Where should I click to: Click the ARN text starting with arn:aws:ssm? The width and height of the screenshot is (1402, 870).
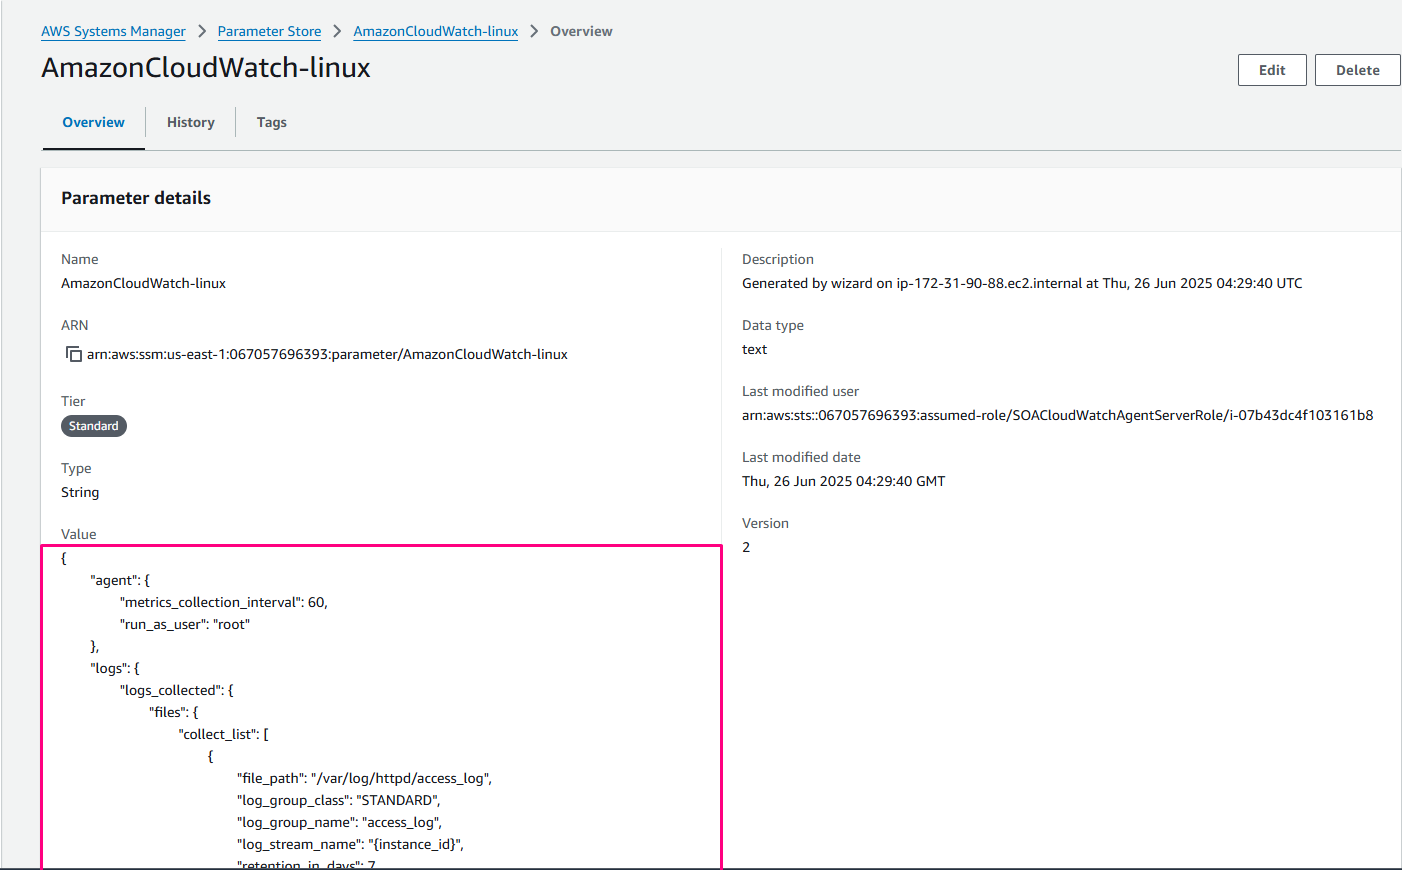coord(327,354)
